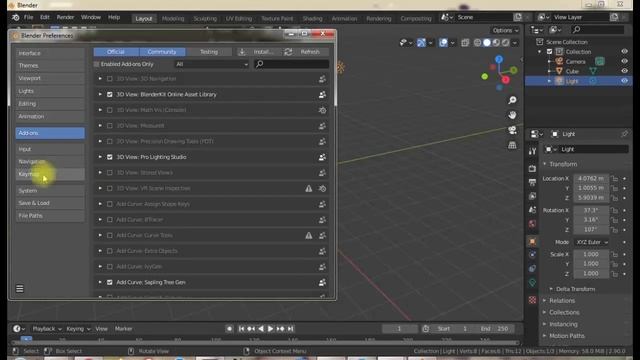Enable the 3D View: Stored Views add-on
Screen dimensions: 640x360
coord(109,173)
